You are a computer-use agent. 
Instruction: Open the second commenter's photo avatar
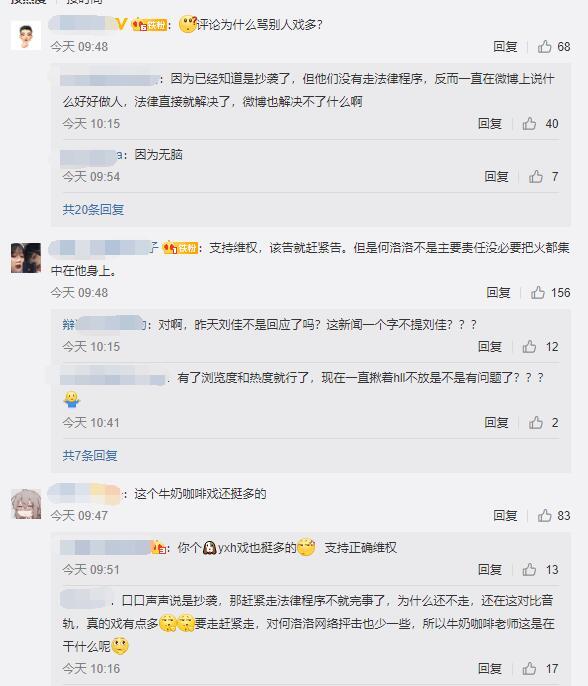point(26,258)
